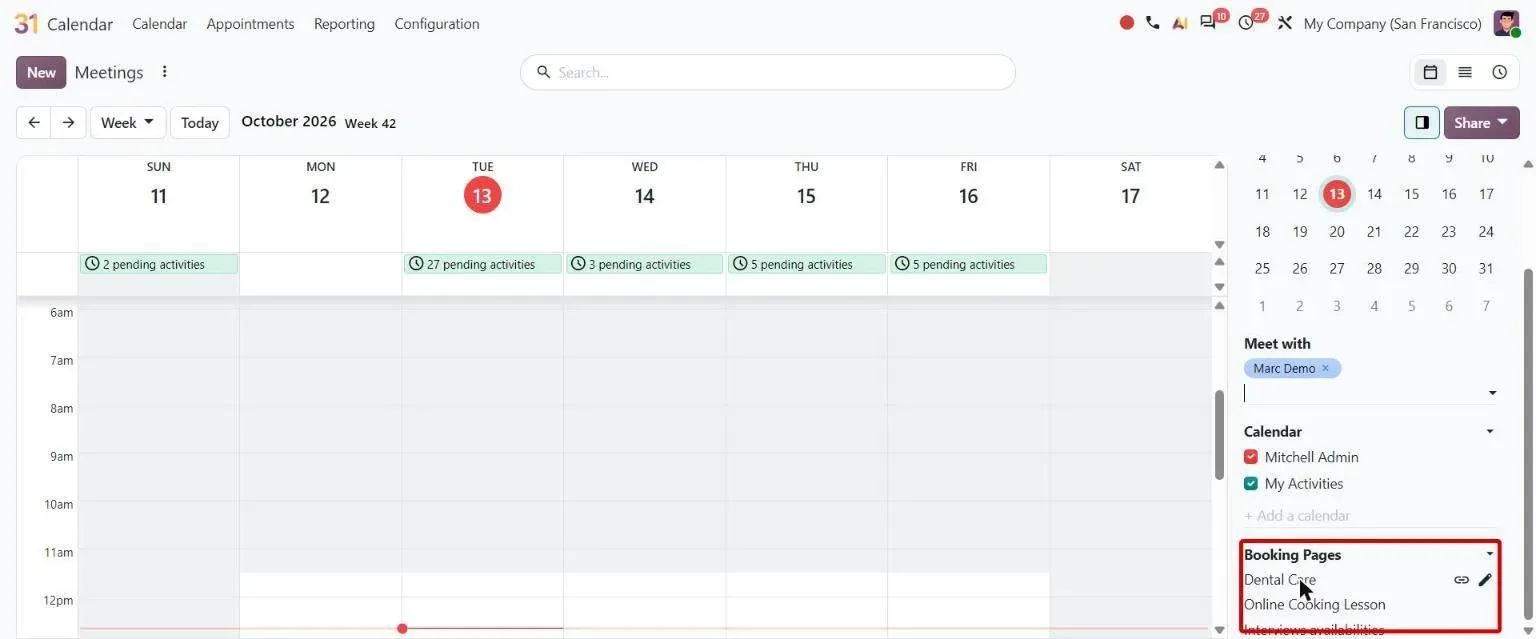Open the Online Cooking Lesson booking page
The width and height of the screenshot is (1536, 639).
pyautogui.click(x=1315, y=604)
